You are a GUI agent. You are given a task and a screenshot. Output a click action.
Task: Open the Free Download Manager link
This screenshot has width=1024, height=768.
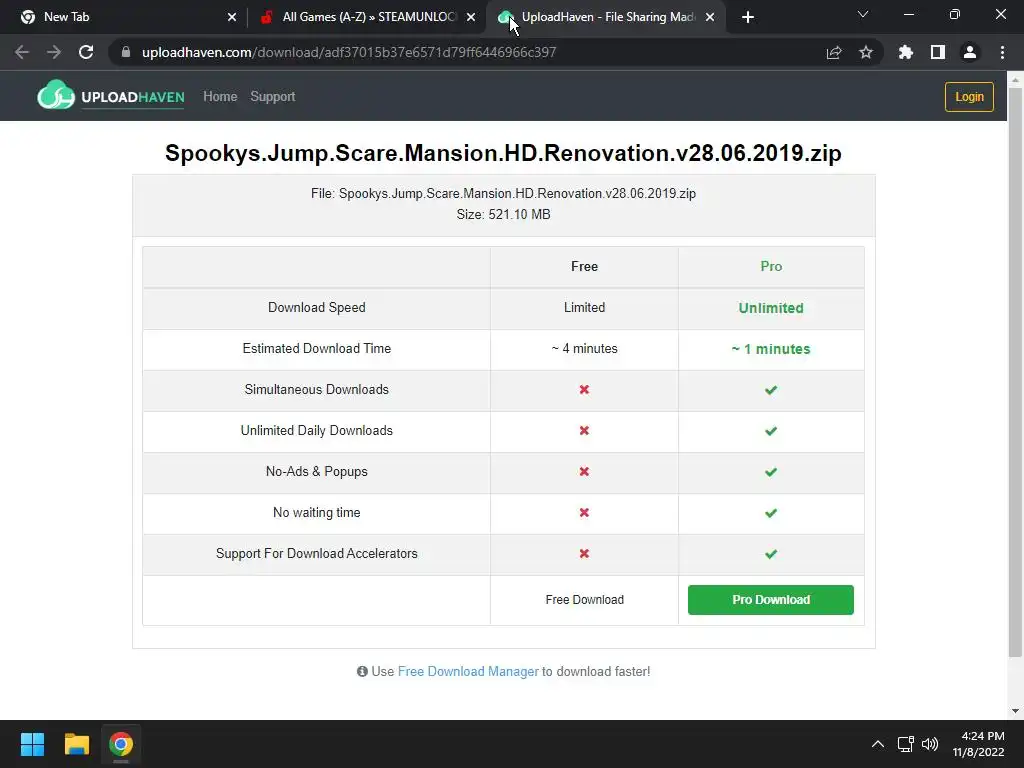pyautogui.click(x=468, y=671)
